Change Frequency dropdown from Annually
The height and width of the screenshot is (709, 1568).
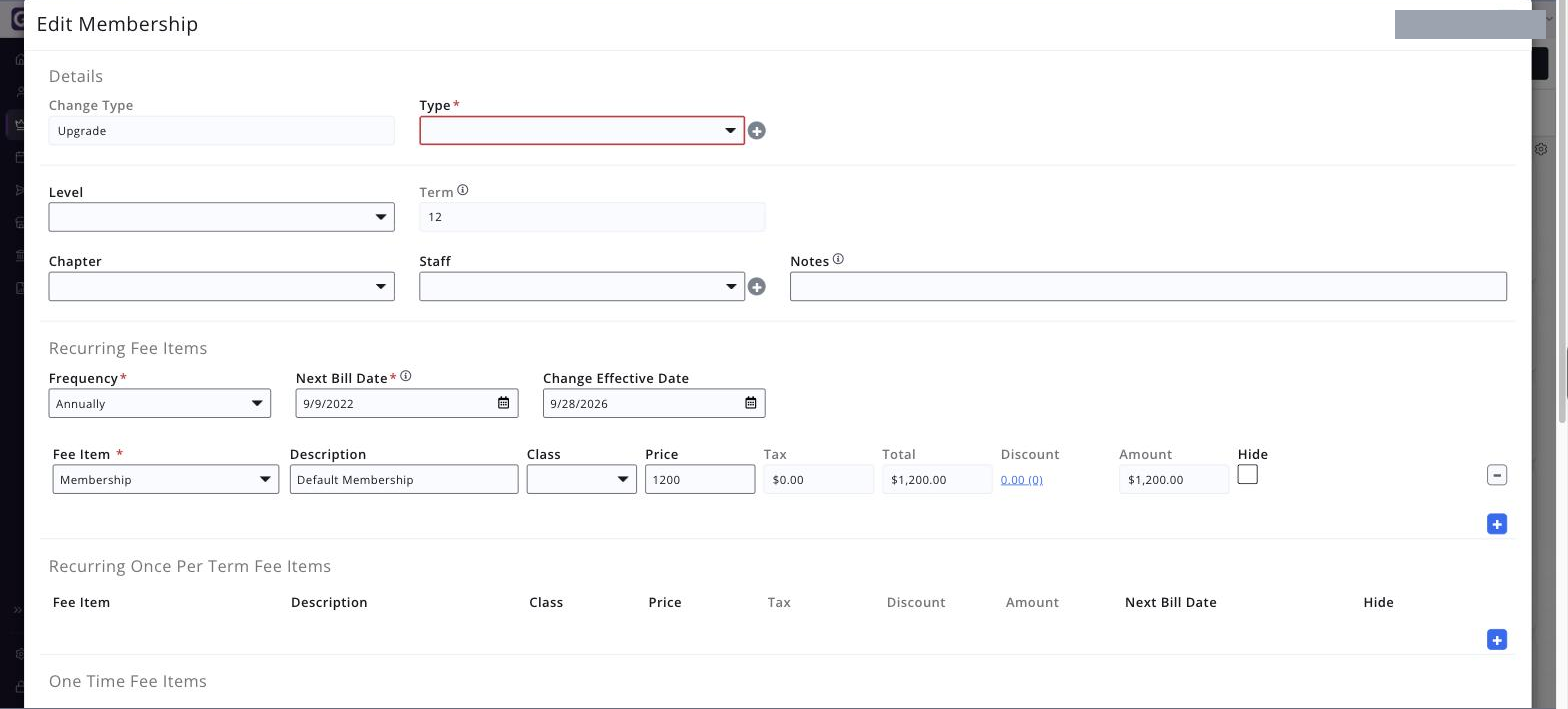[160, 403]
